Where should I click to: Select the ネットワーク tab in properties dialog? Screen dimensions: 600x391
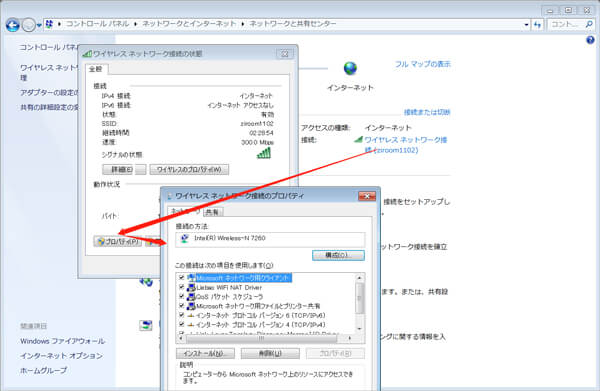pos(185,212)
